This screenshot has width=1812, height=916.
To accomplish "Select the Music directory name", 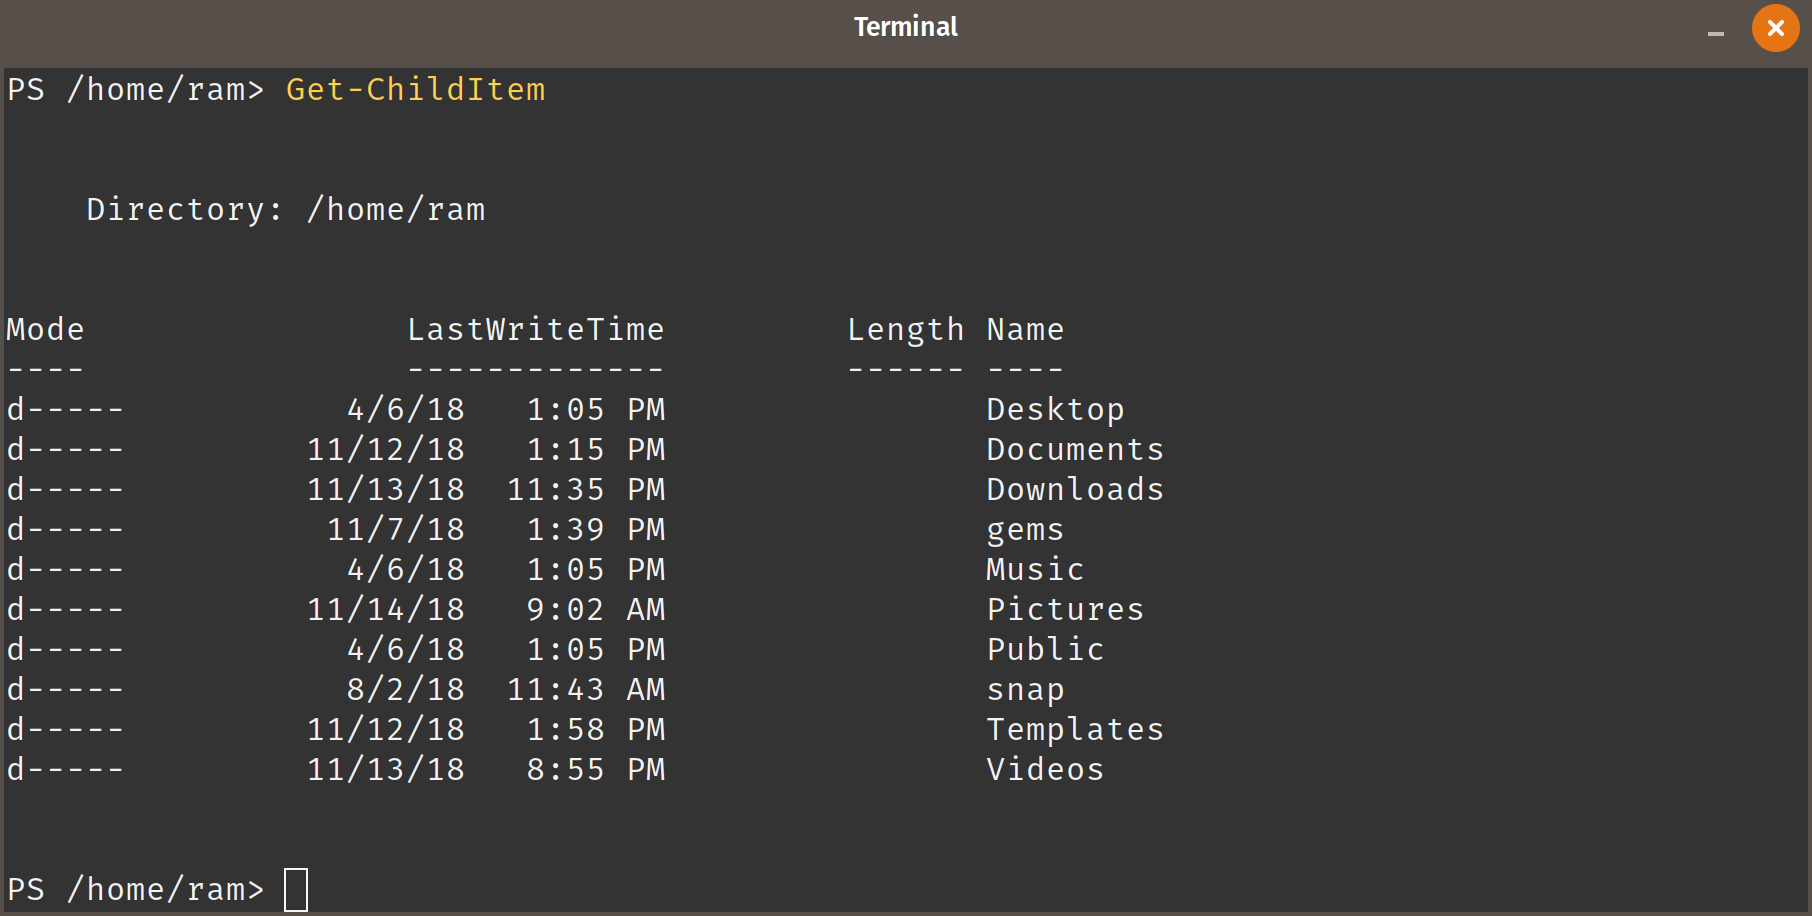I will point(1036,570).
